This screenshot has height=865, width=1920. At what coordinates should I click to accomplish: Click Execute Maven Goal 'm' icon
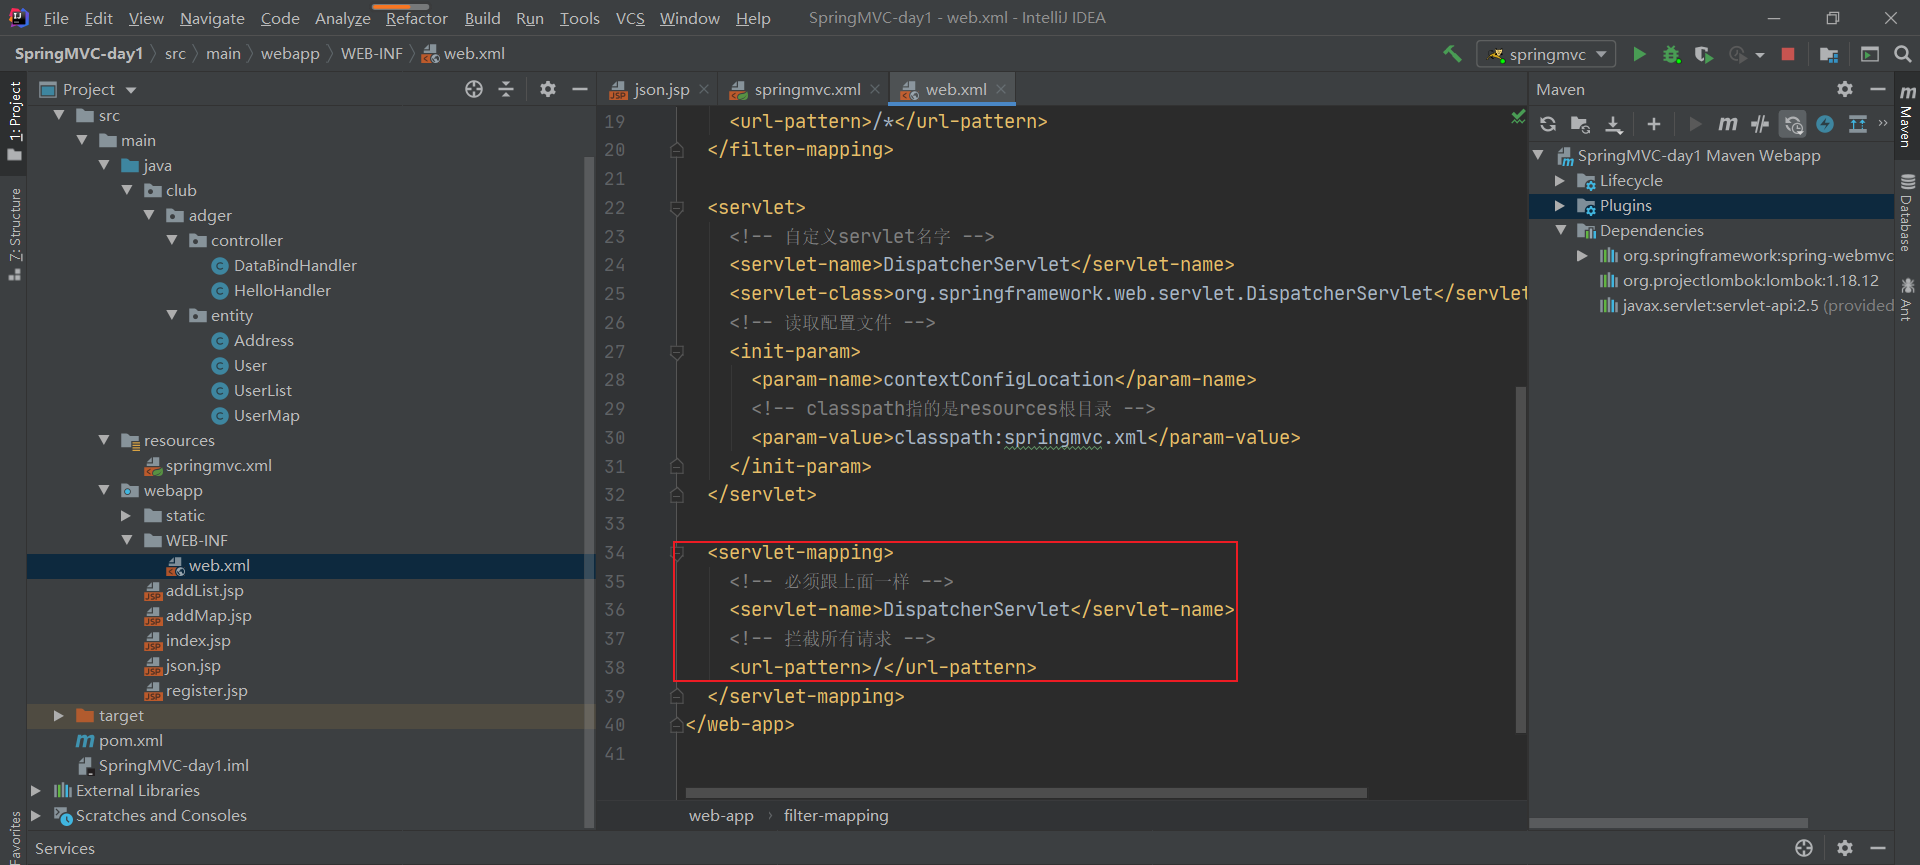point(1727,124)
